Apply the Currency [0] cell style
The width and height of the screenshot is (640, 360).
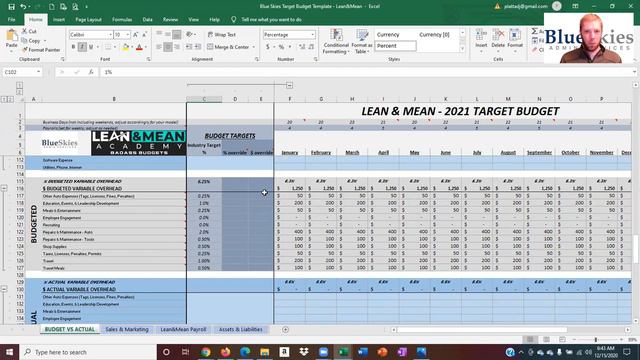(x=438, y=35)
